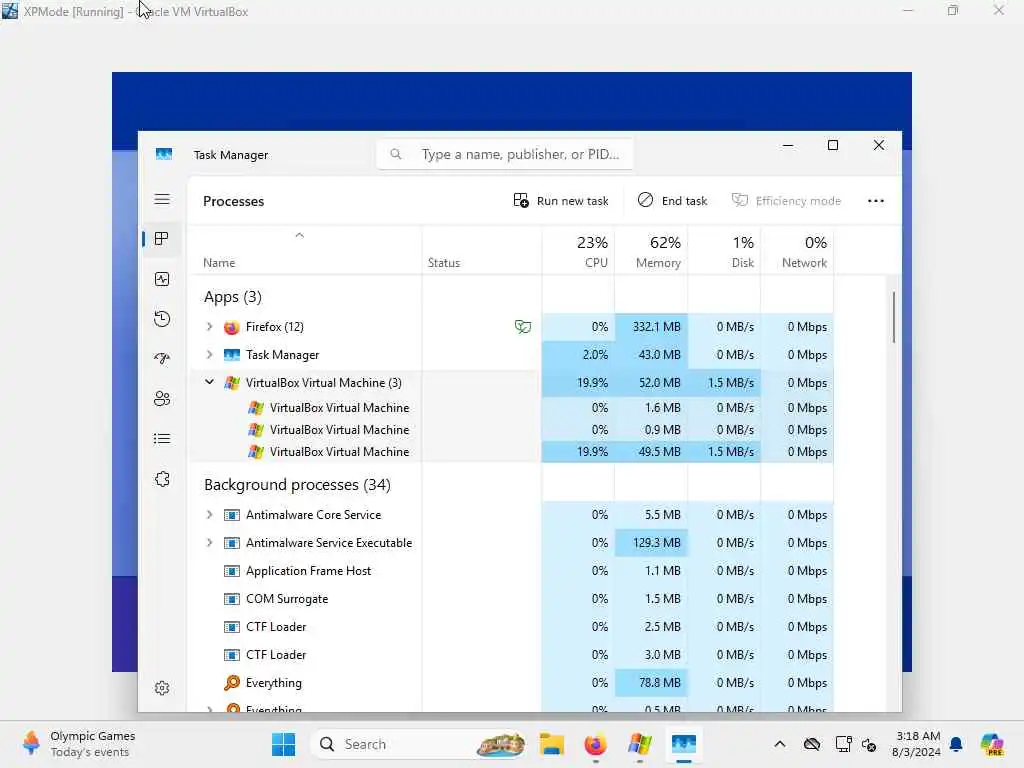Viewport: 1024px width, 768px height.
Task: Expand Antimalware Core Service group
Action: tap(209, 515)
